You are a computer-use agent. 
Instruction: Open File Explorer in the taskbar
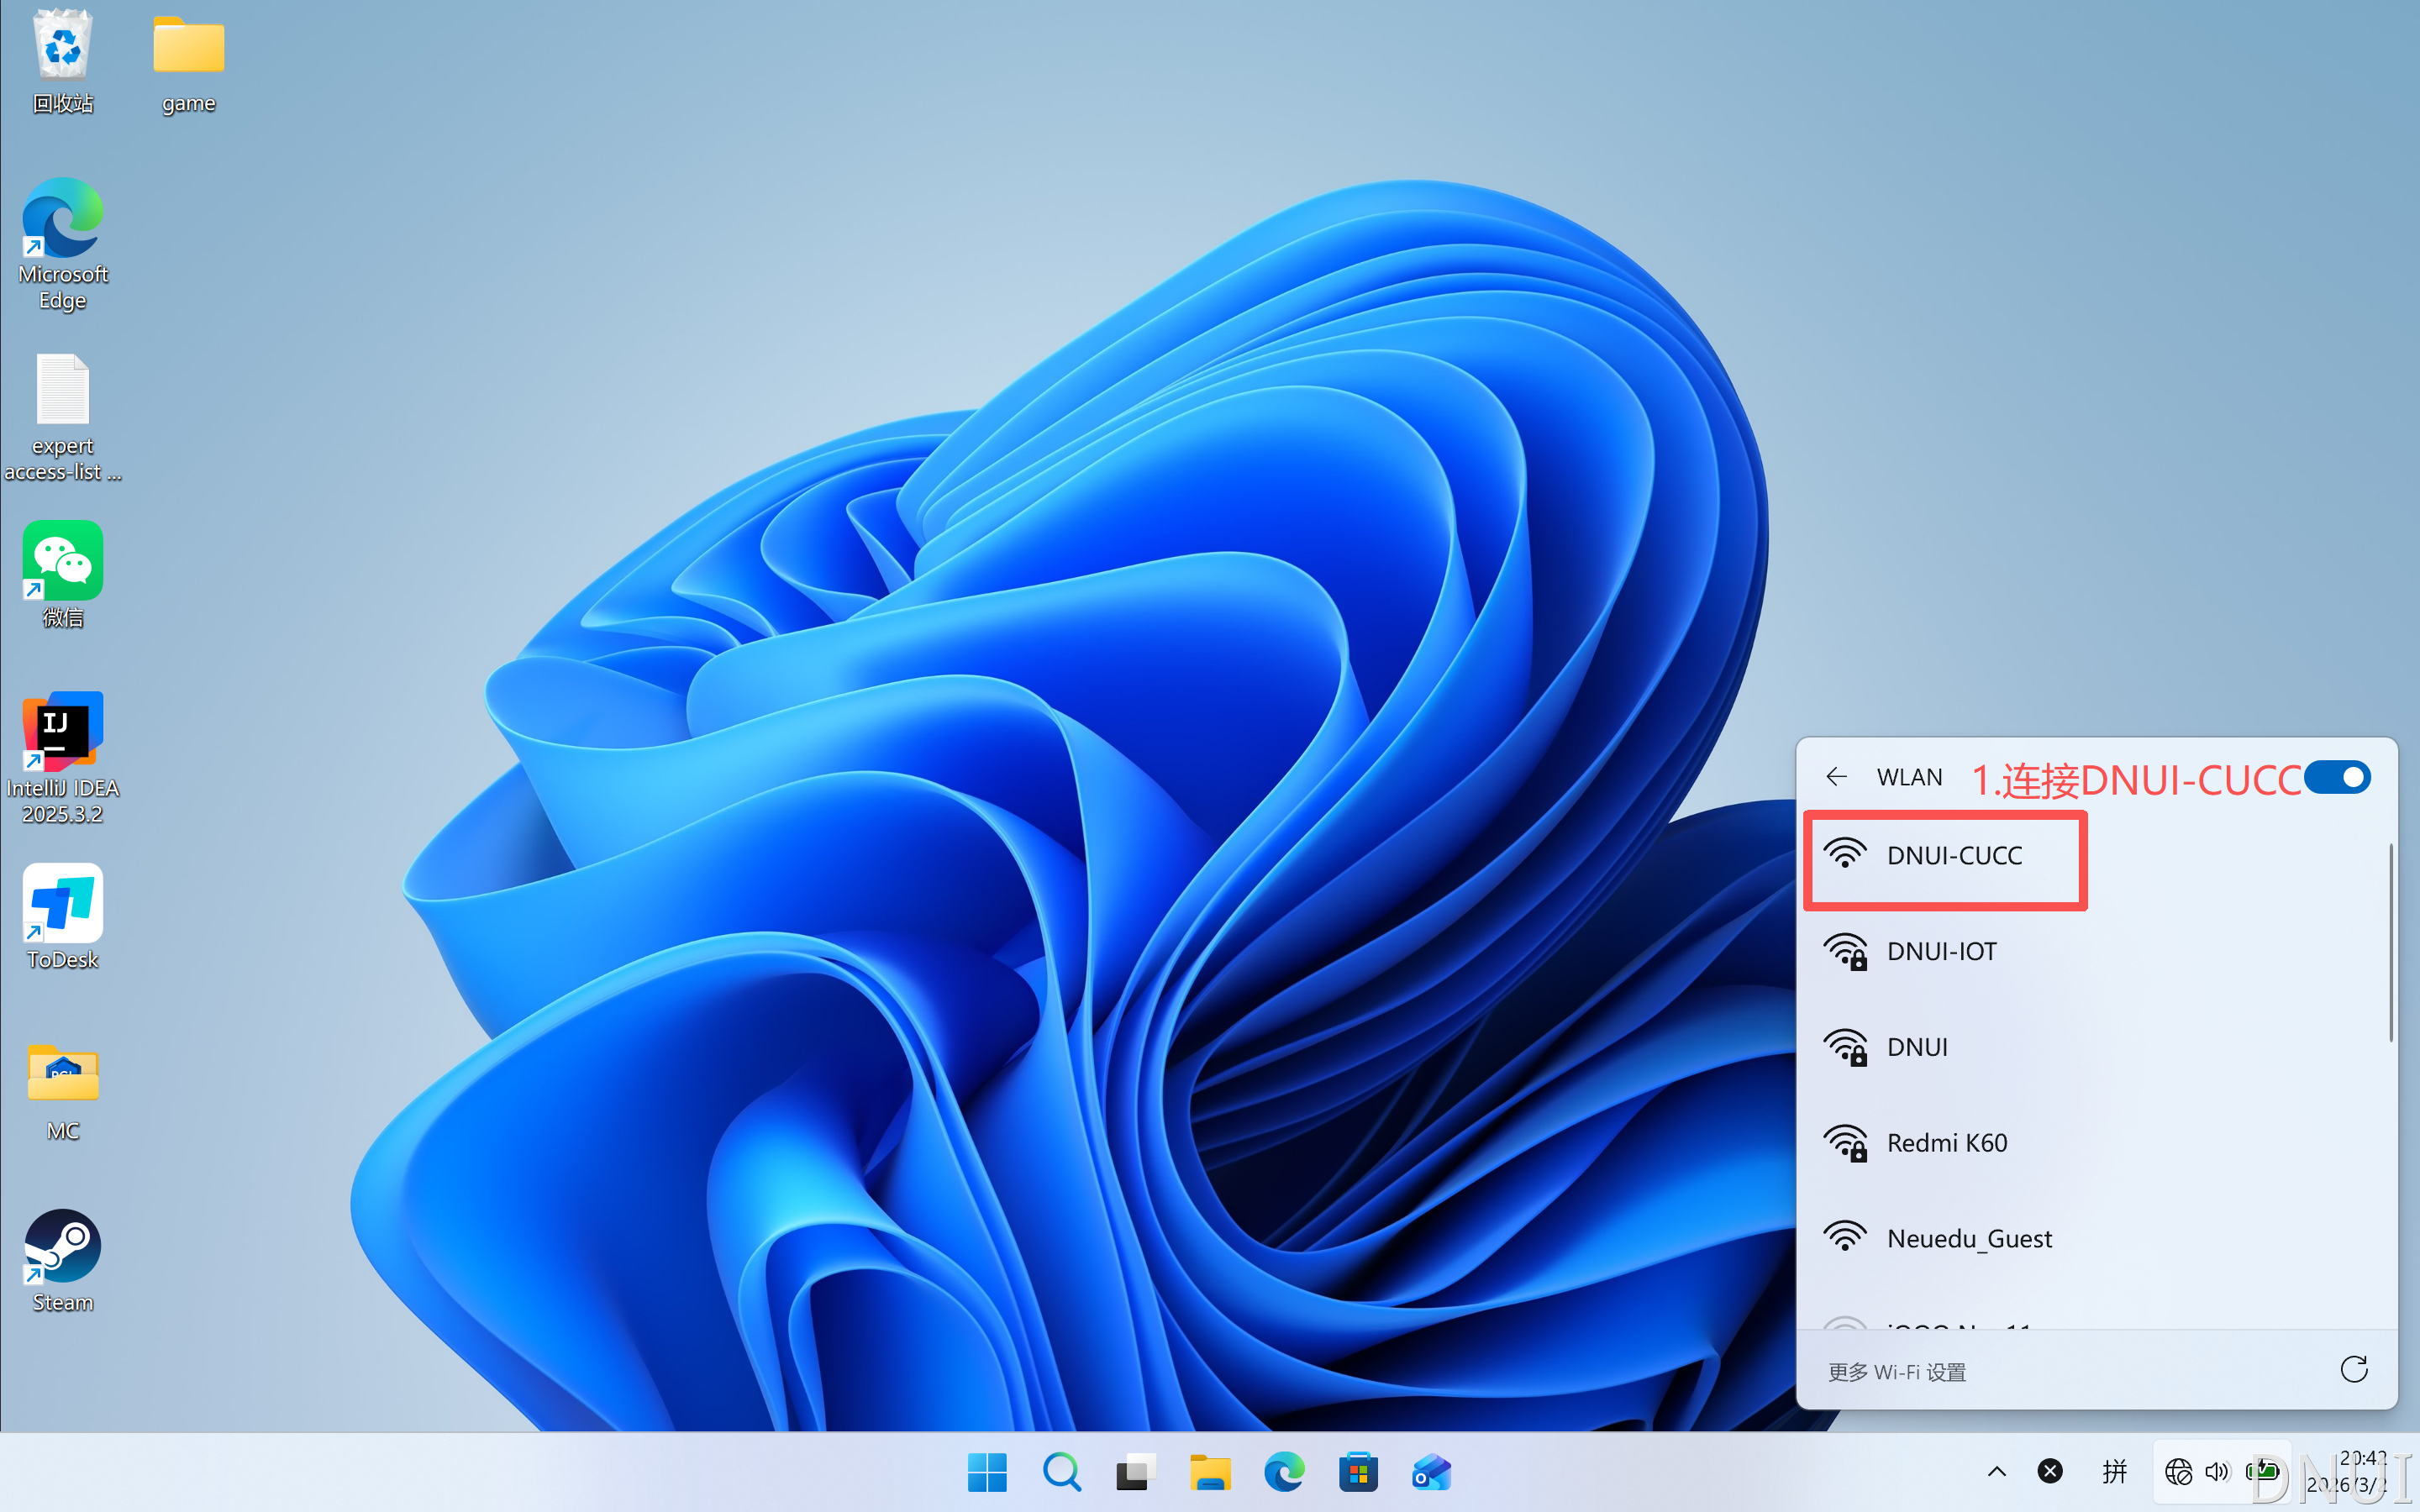[x=1210, y=1472]
